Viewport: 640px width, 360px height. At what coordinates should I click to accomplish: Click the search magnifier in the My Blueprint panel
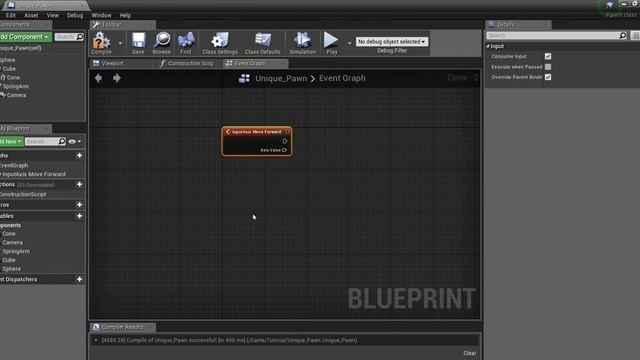tap(62, 141)
